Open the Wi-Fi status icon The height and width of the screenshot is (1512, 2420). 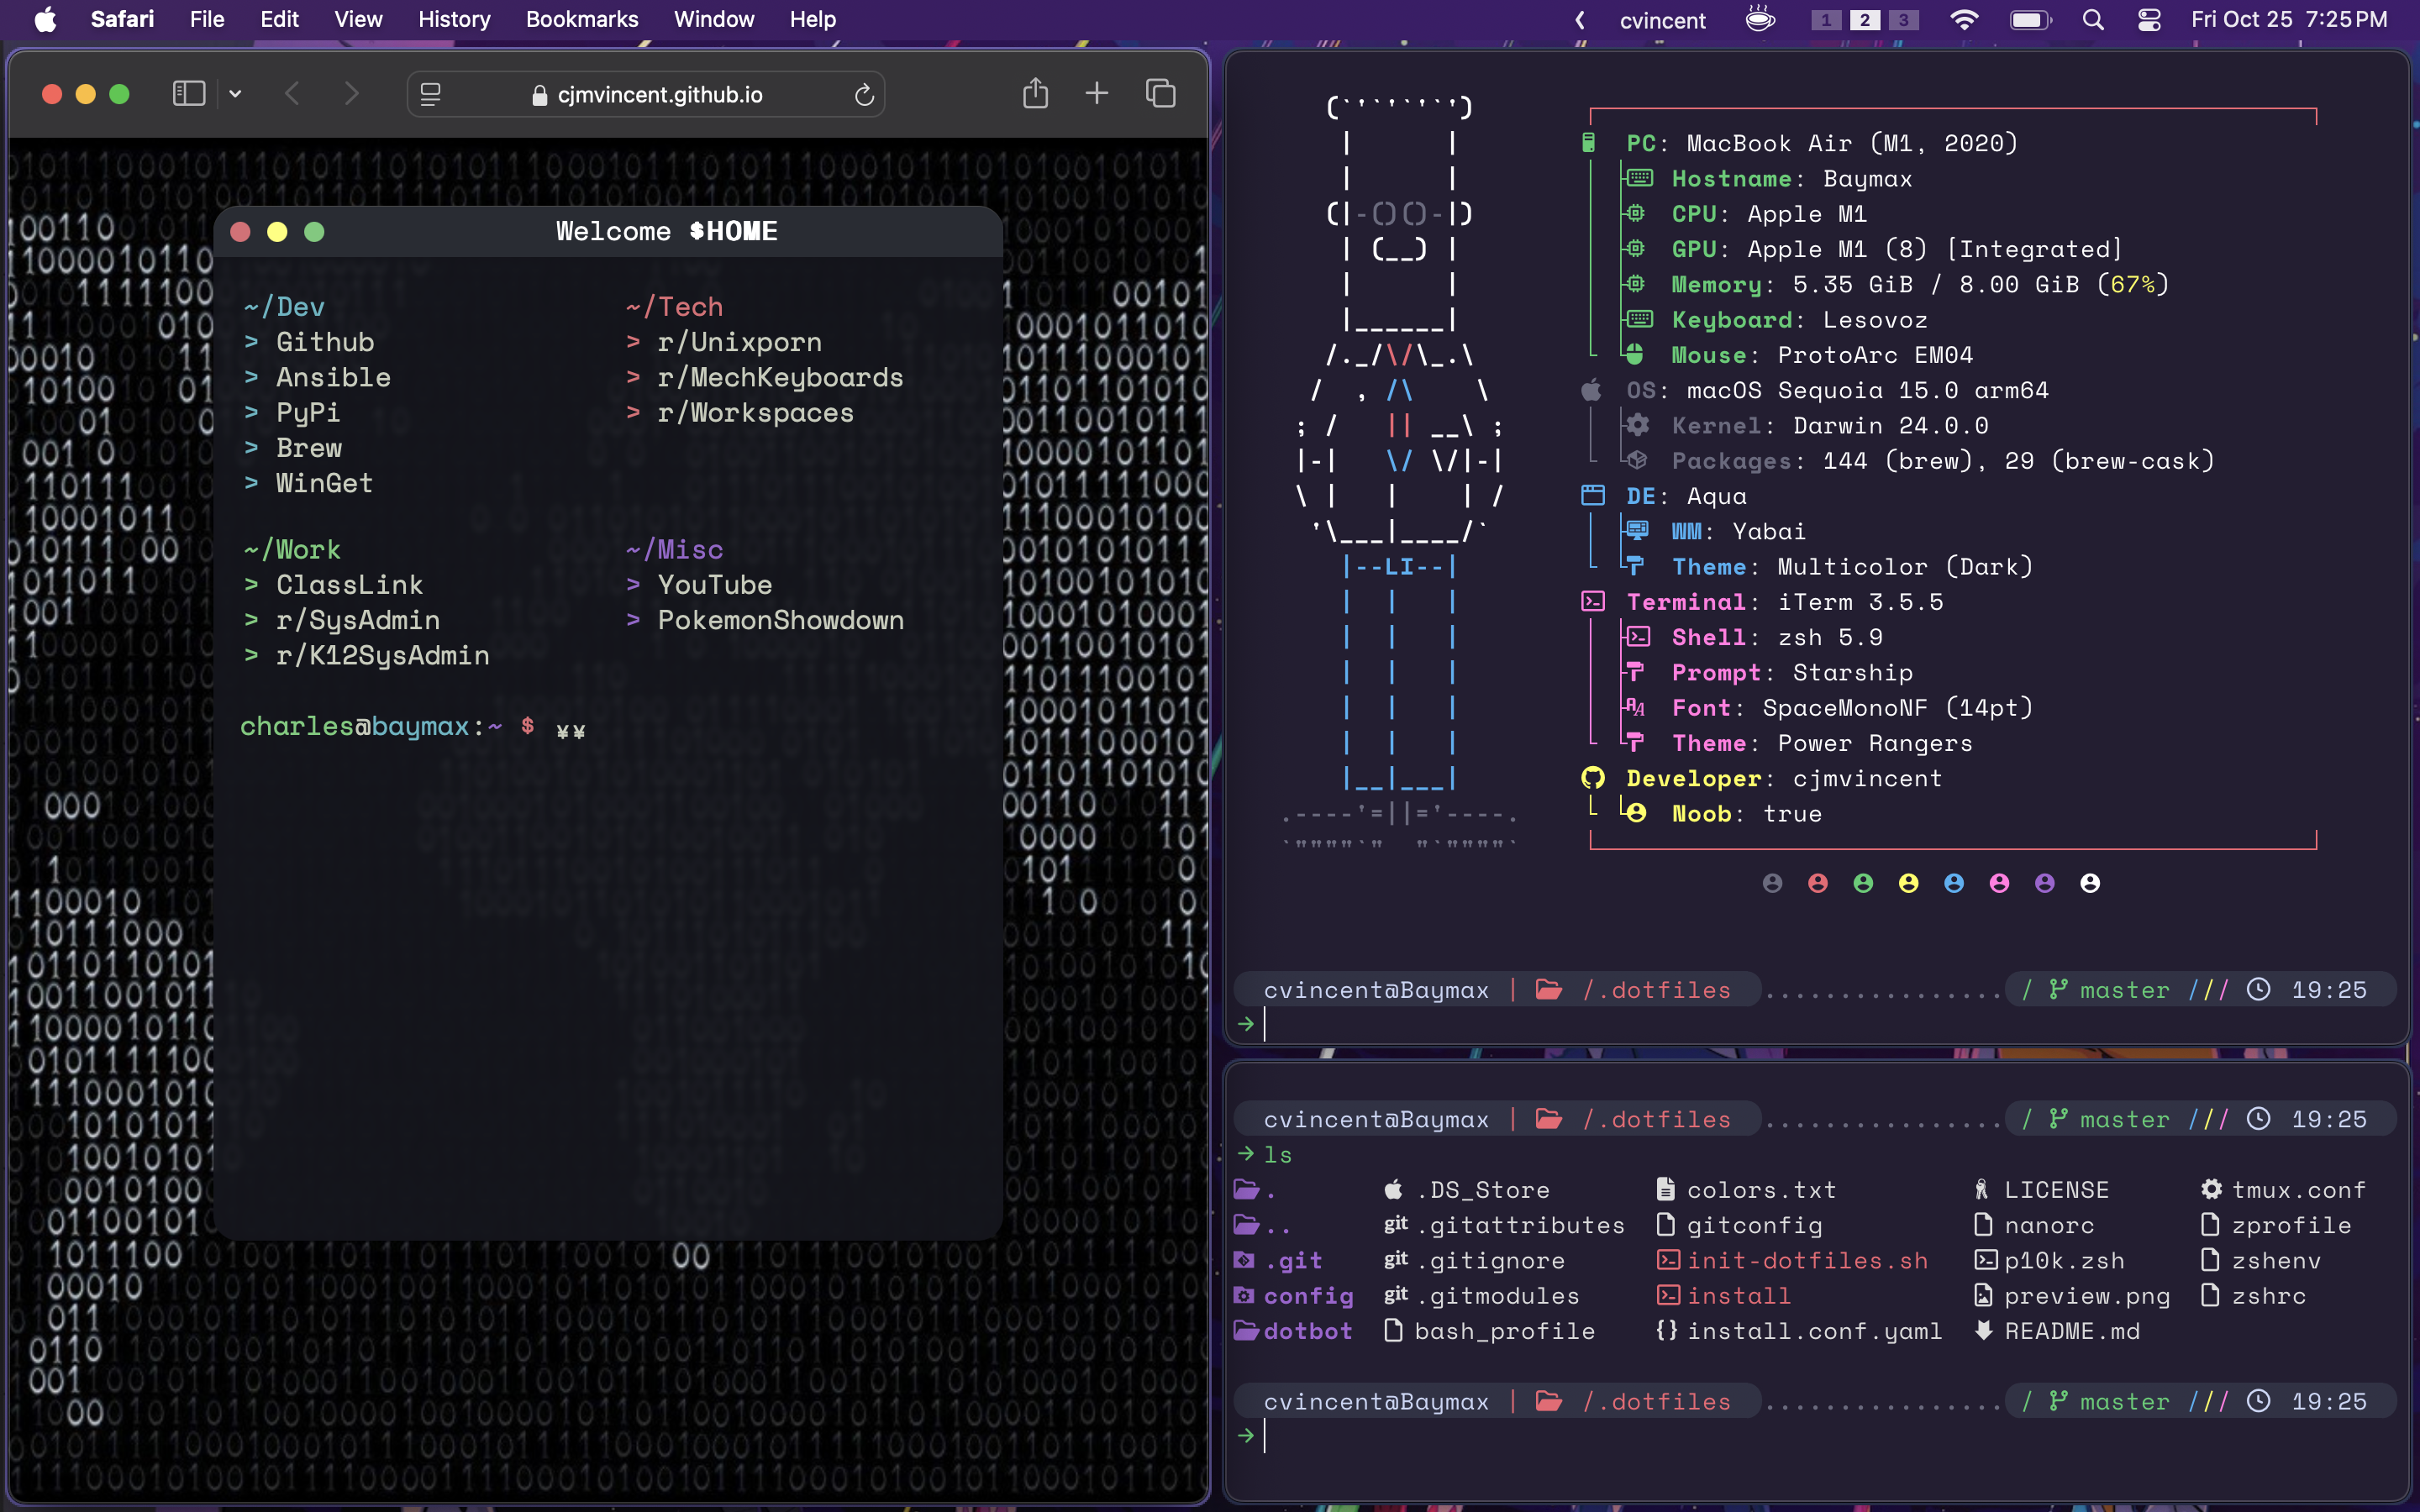pyautogui.click(x=1964, y=20)
